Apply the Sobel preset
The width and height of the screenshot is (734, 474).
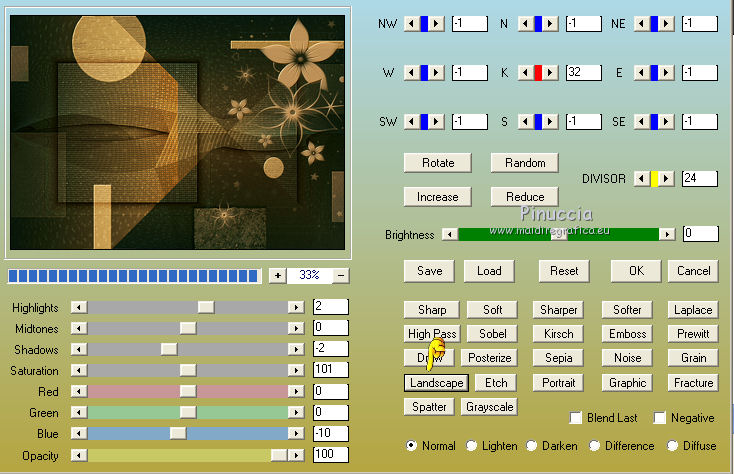(492, 334)
